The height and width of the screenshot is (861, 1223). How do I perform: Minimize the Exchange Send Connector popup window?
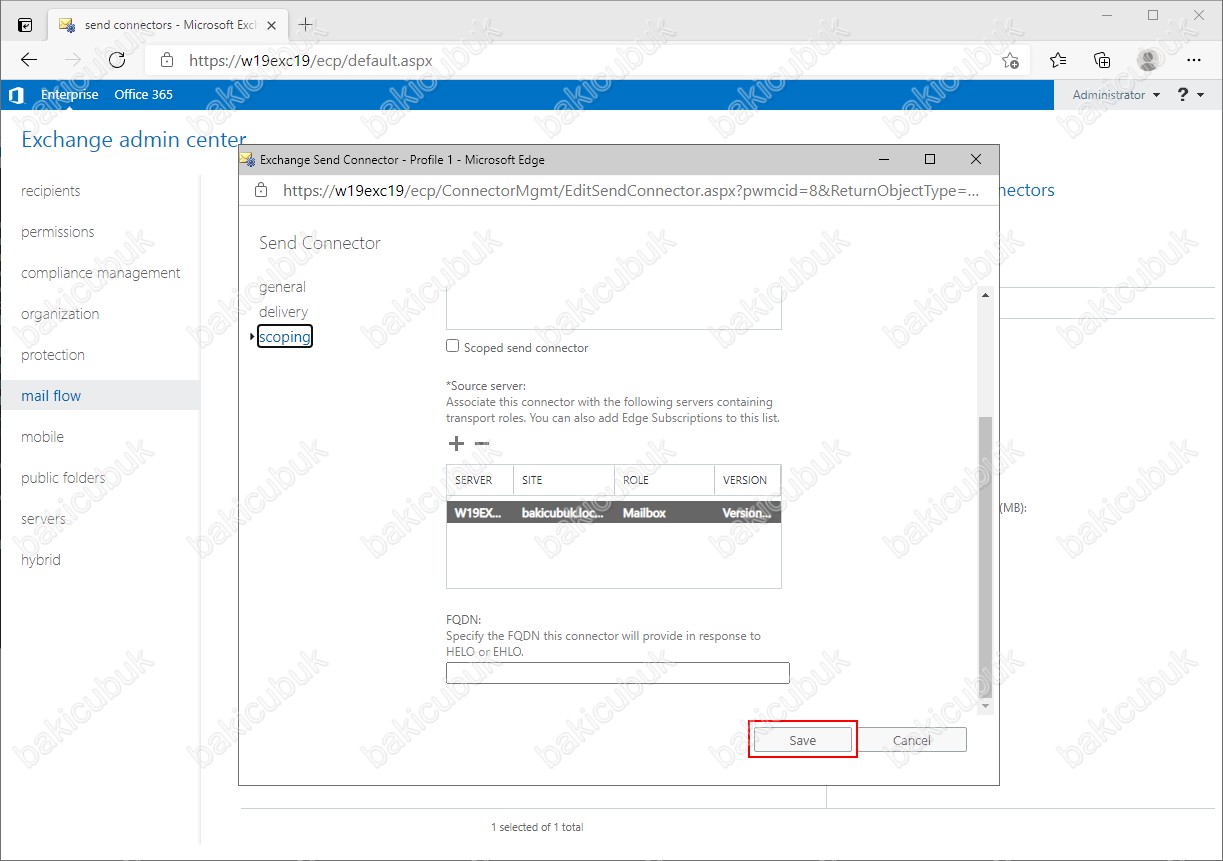pos(884,159)
